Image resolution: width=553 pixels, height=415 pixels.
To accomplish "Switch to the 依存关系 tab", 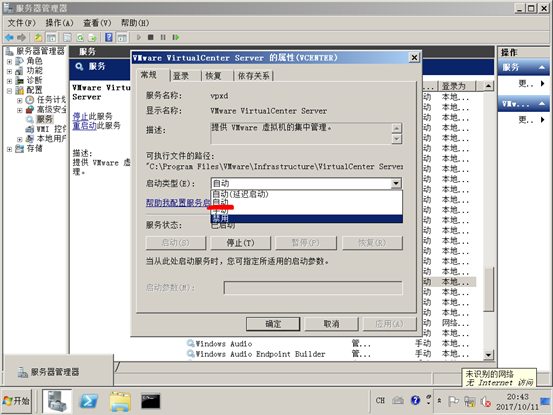I will 254,76.
